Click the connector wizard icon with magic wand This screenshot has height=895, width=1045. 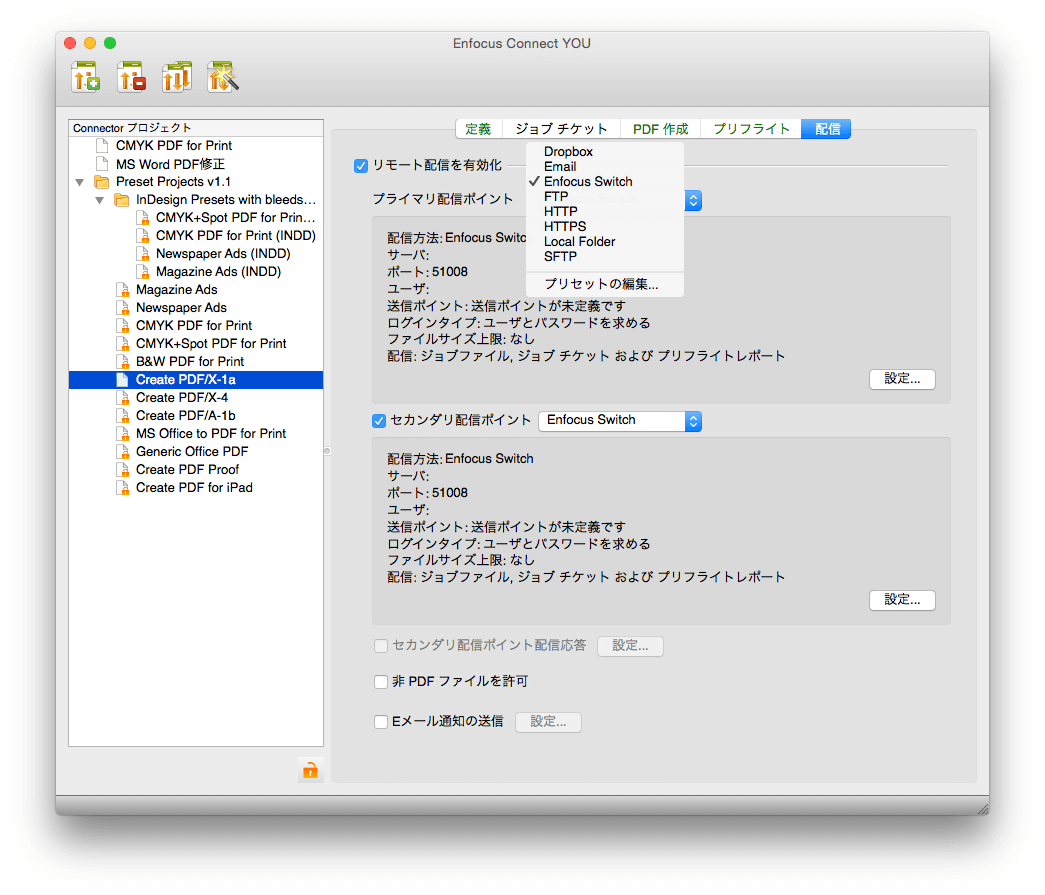click(x=223, y=77)
